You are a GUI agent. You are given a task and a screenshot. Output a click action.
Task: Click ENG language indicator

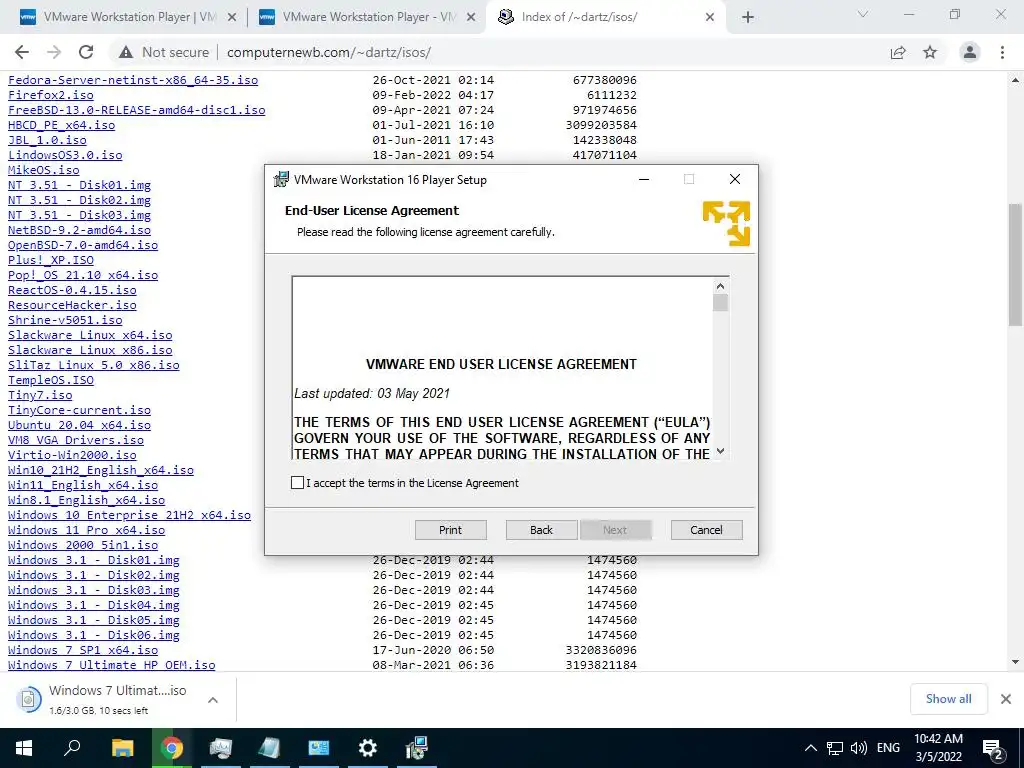[x=888, y=748]
